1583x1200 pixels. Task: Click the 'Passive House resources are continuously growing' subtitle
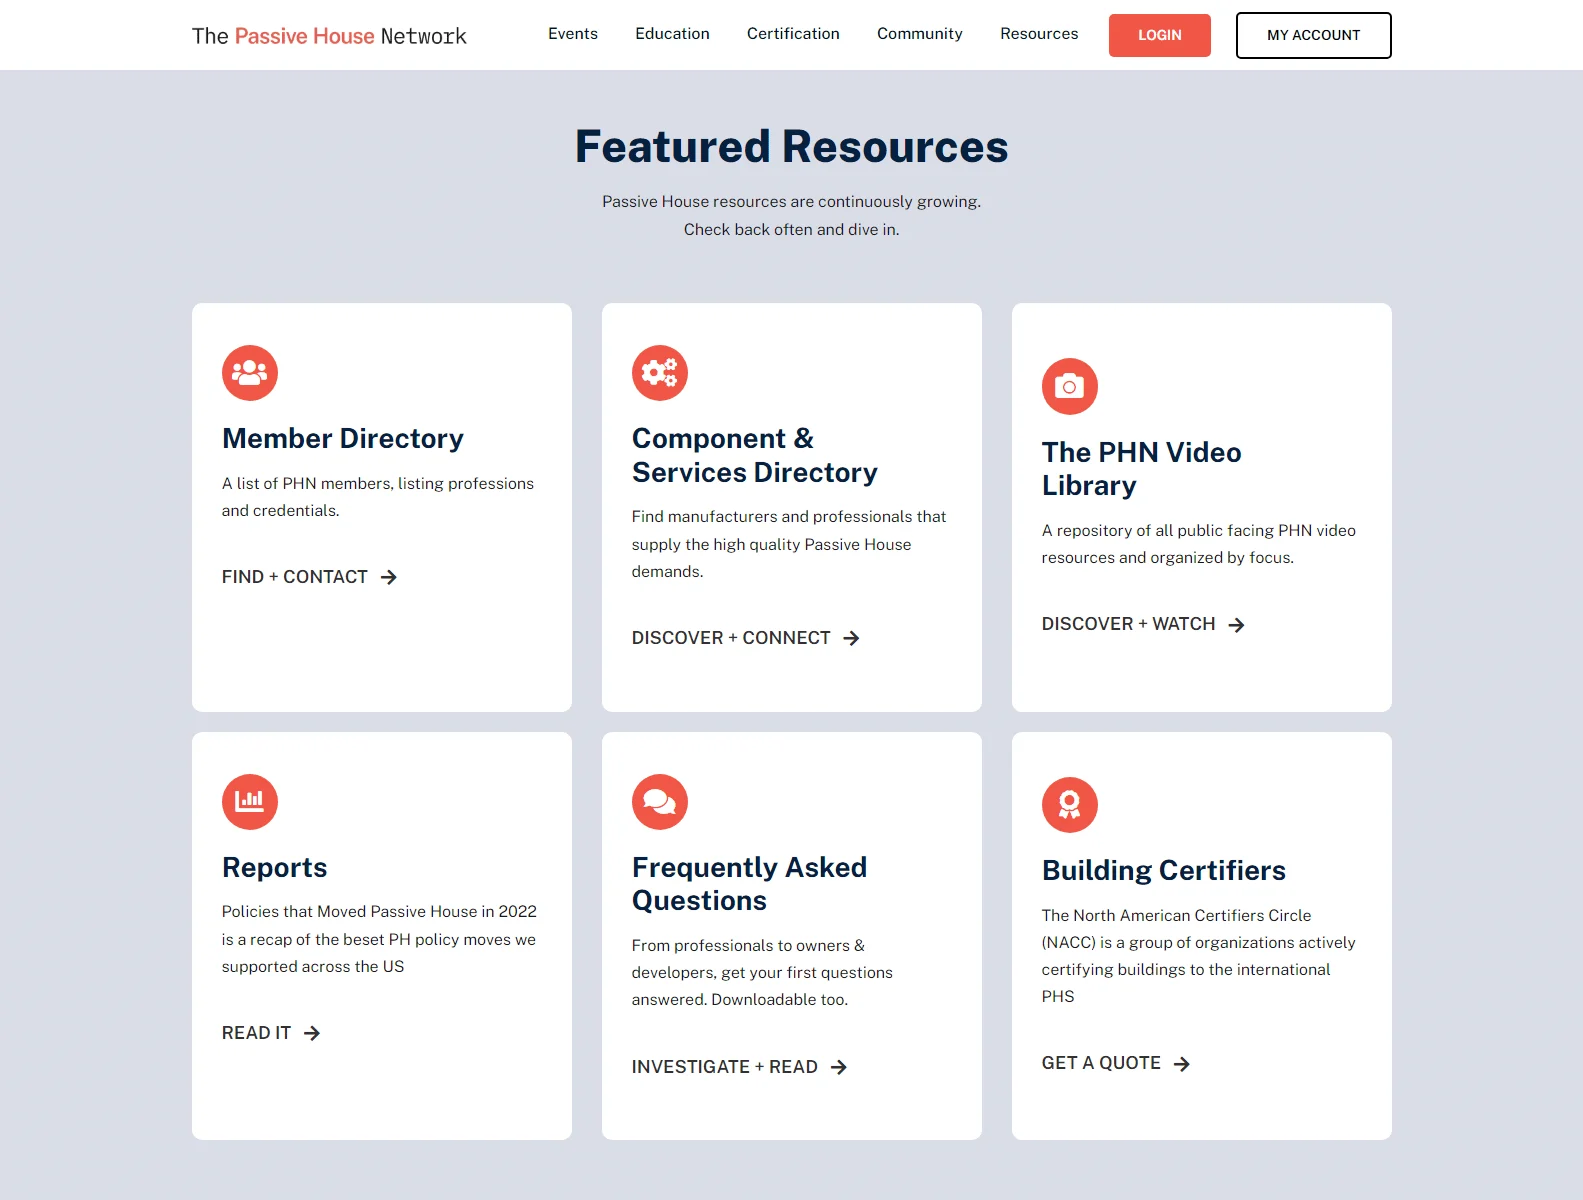point(792,215)
